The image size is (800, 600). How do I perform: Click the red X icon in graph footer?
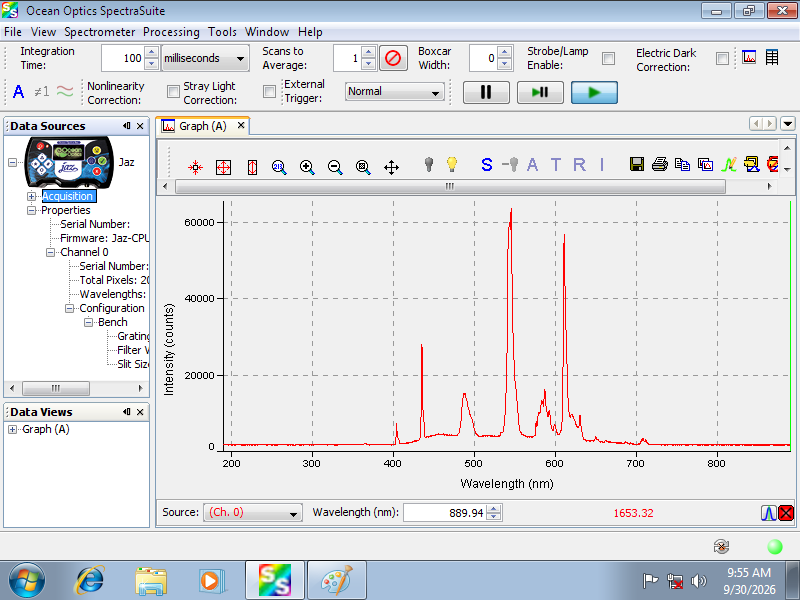[786, 513]
